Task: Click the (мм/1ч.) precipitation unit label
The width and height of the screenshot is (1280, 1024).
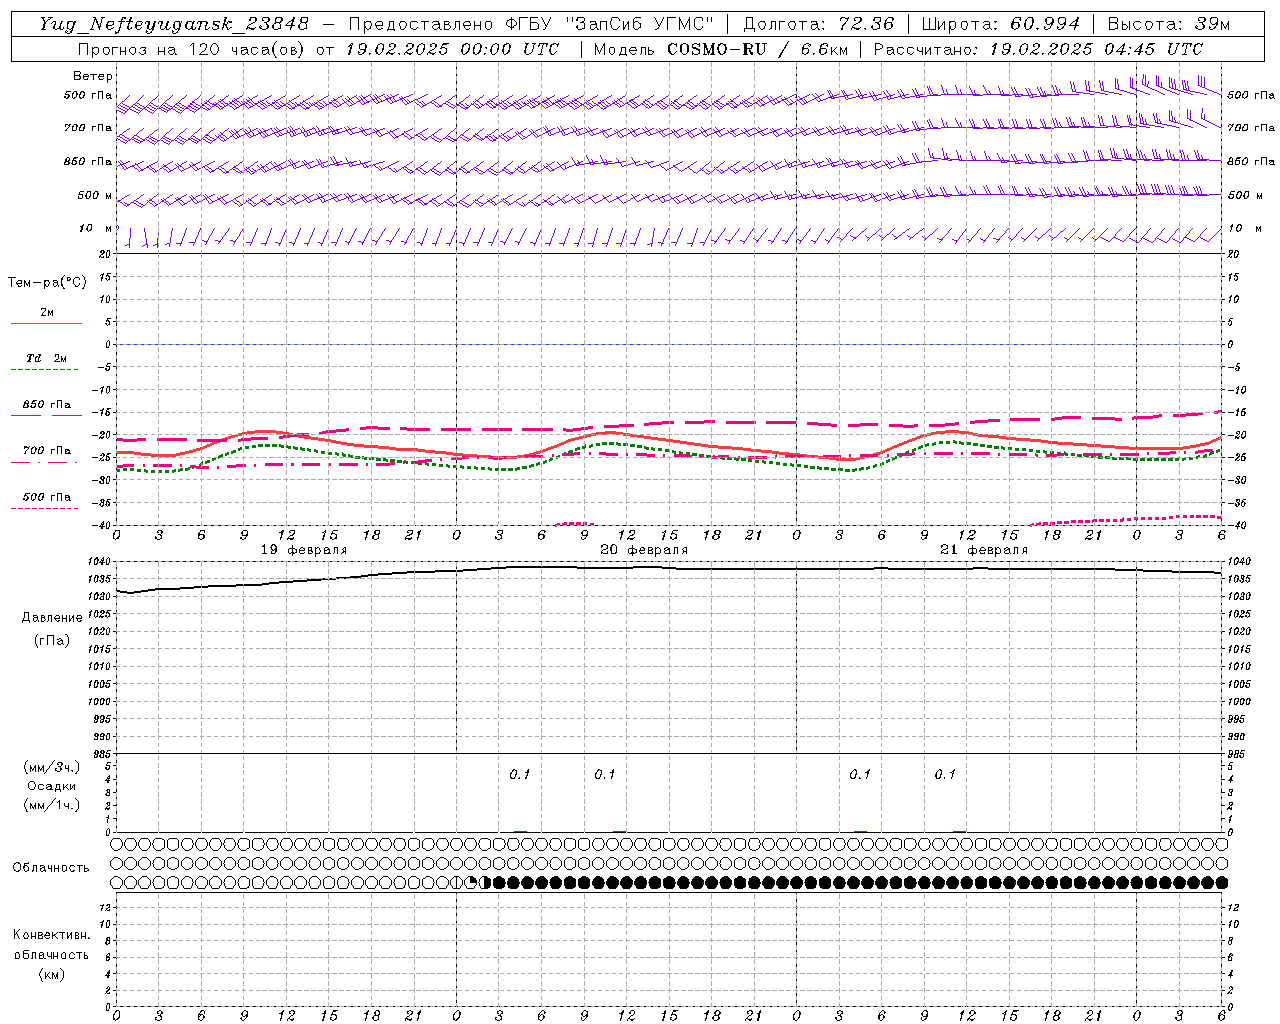Action: 52,805
